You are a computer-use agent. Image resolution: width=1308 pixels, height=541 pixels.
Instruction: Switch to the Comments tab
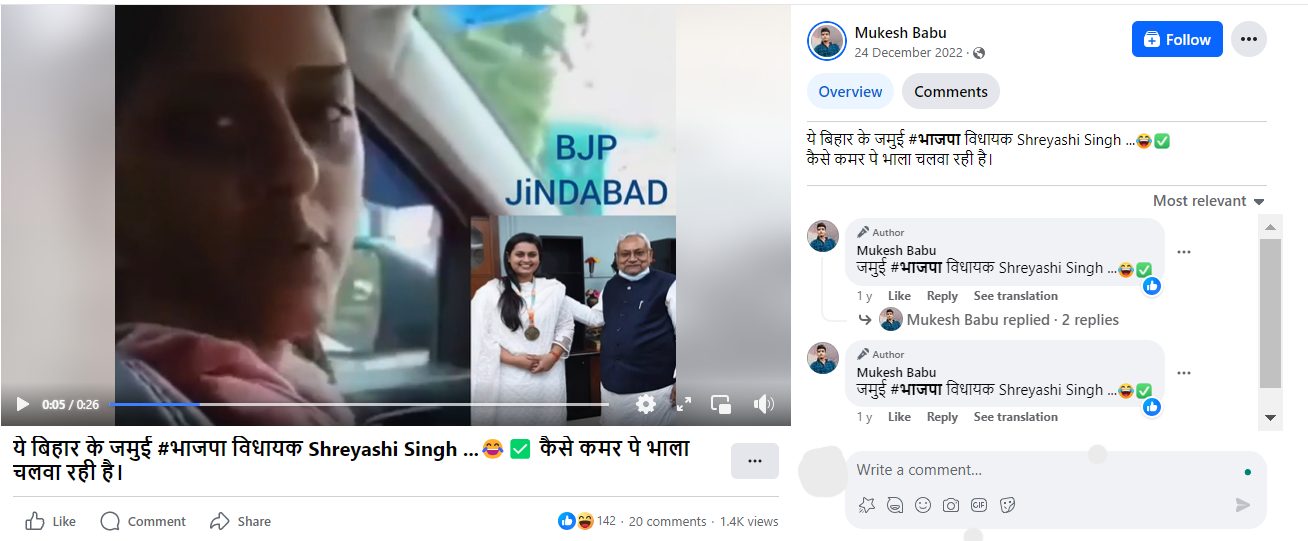(x=950, y=91)
